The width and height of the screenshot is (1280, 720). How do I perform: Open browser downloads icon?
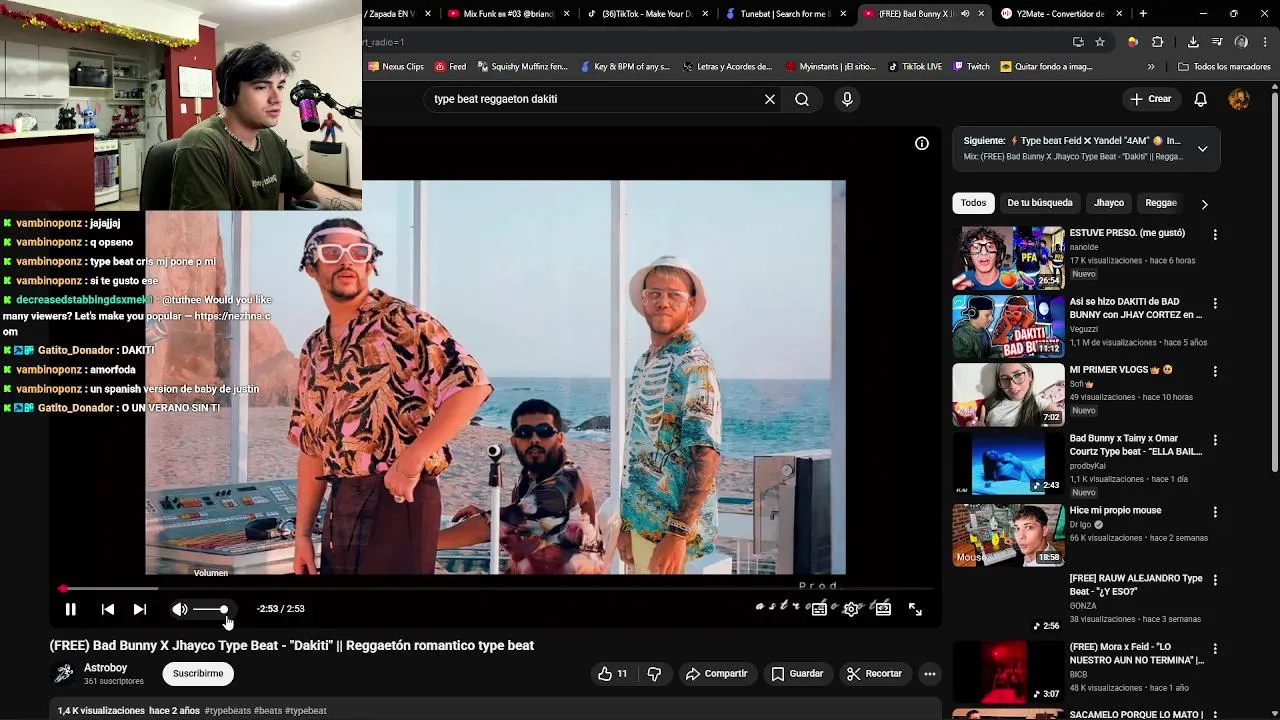tap(1193, 42)
